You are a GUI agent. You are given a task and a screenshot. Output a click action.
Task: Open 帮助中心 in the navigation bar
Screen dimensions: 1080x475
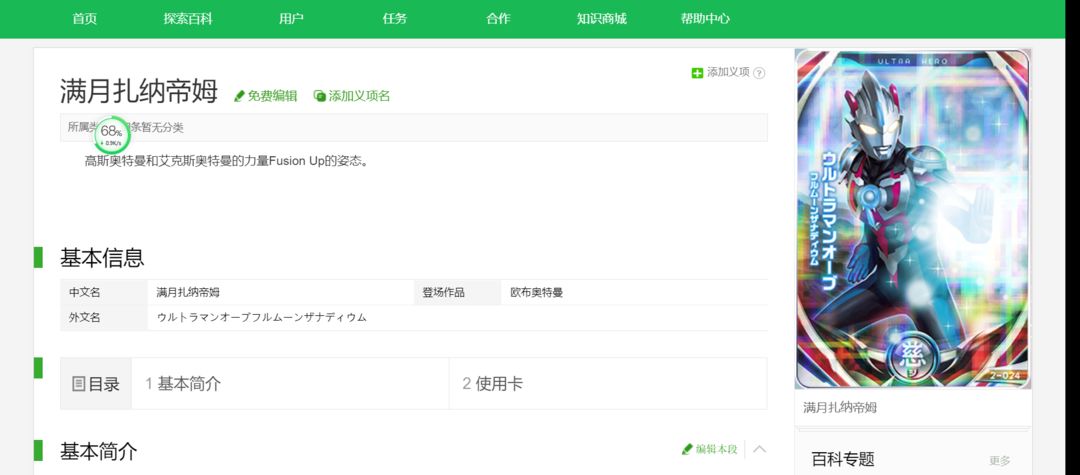click(x=705, y=19)
